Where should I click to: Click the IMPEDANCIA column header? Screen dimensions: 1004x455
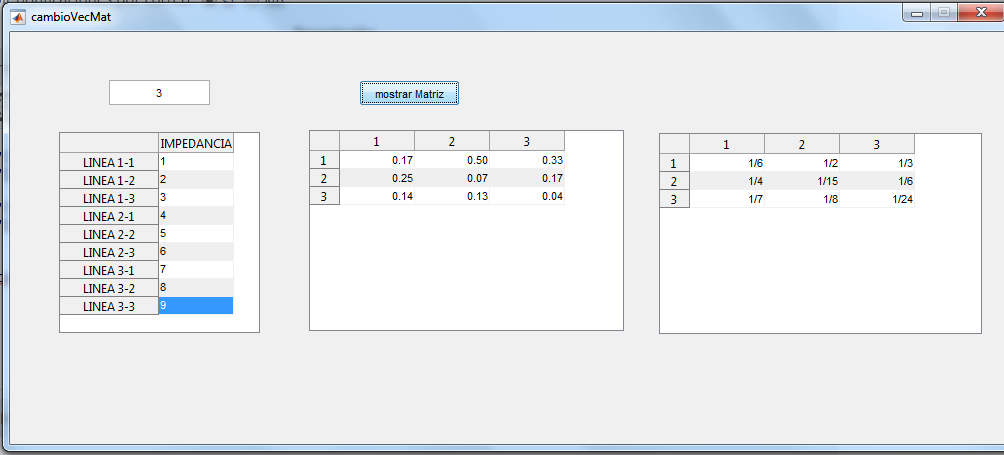click(196, 143)
